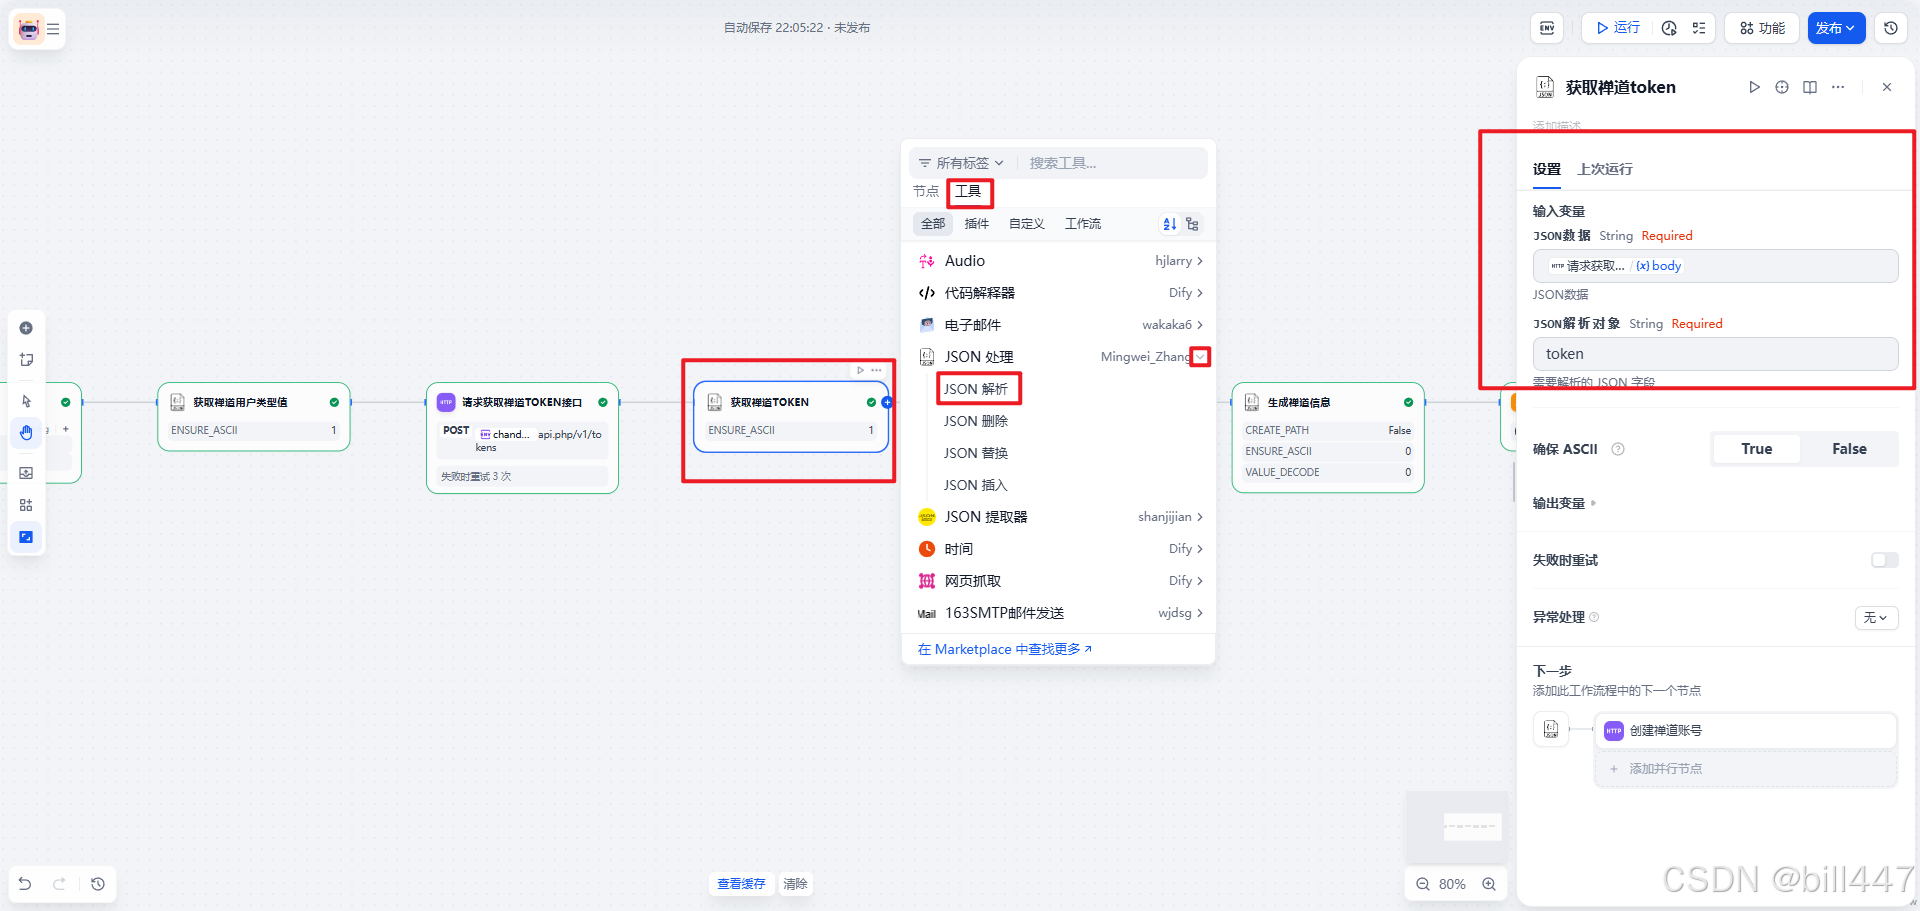
Task: Switch to the 设置 tab
Action: click(1547, 169)
